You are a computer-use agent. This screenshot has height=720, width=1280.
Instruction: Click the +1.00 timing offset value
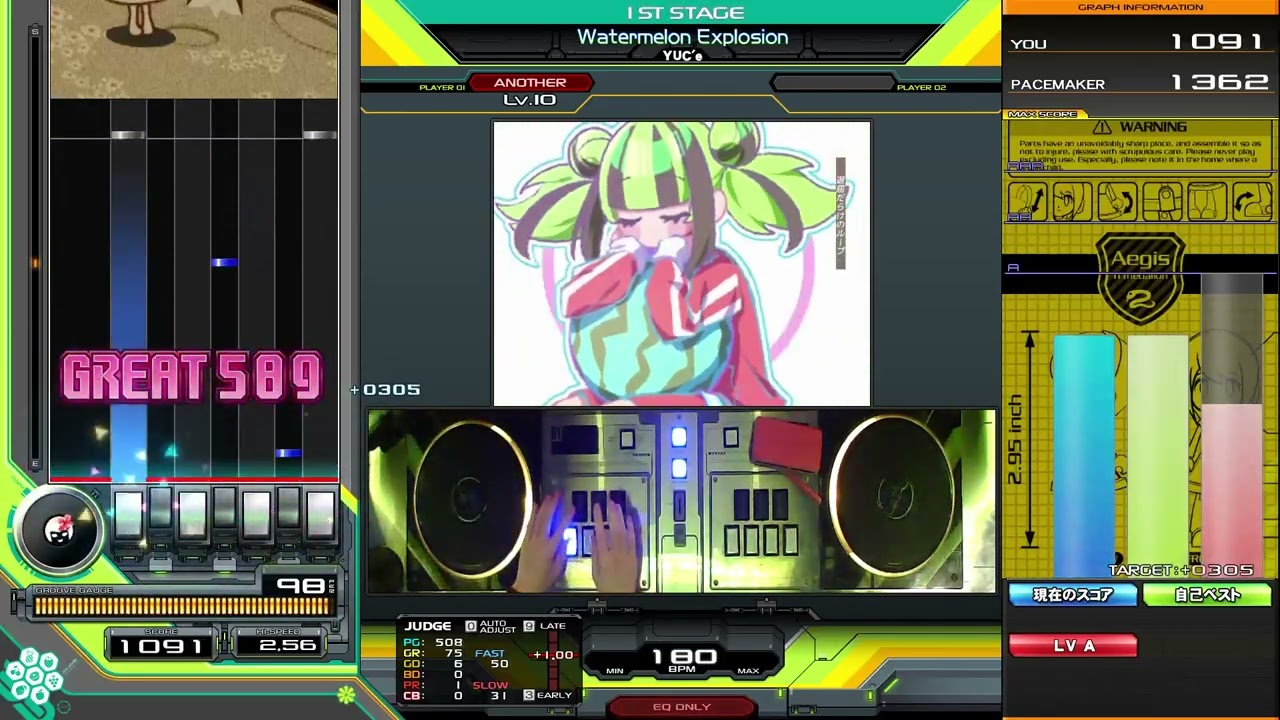553,655
